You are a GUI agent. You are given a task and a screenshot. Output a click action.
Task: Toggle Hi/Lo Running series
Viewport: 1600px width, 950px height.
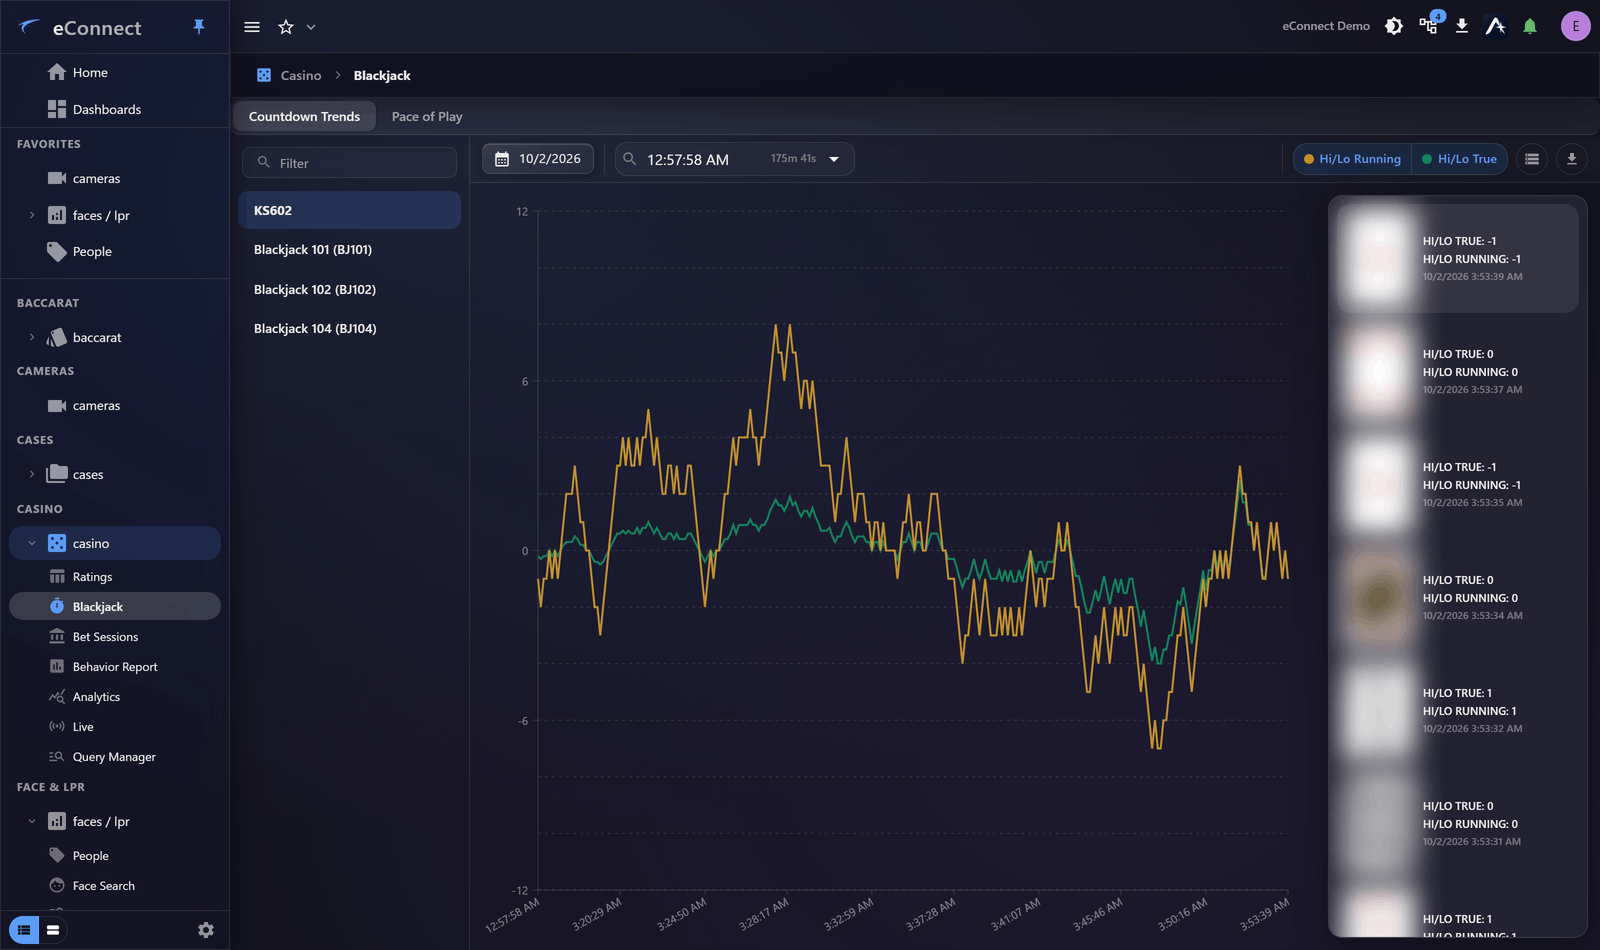coord(1352,159)
